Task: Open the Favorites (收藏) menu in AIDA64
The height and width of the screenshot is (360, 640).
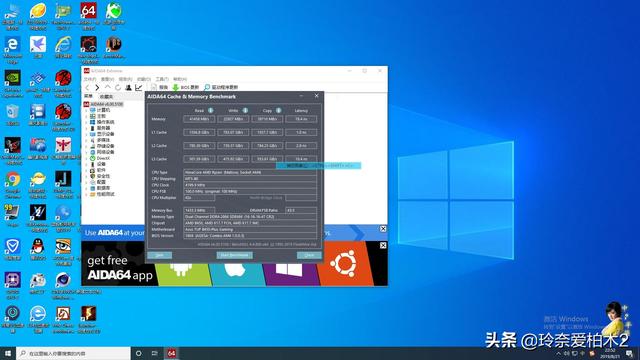Action: [x=144, y=79]
